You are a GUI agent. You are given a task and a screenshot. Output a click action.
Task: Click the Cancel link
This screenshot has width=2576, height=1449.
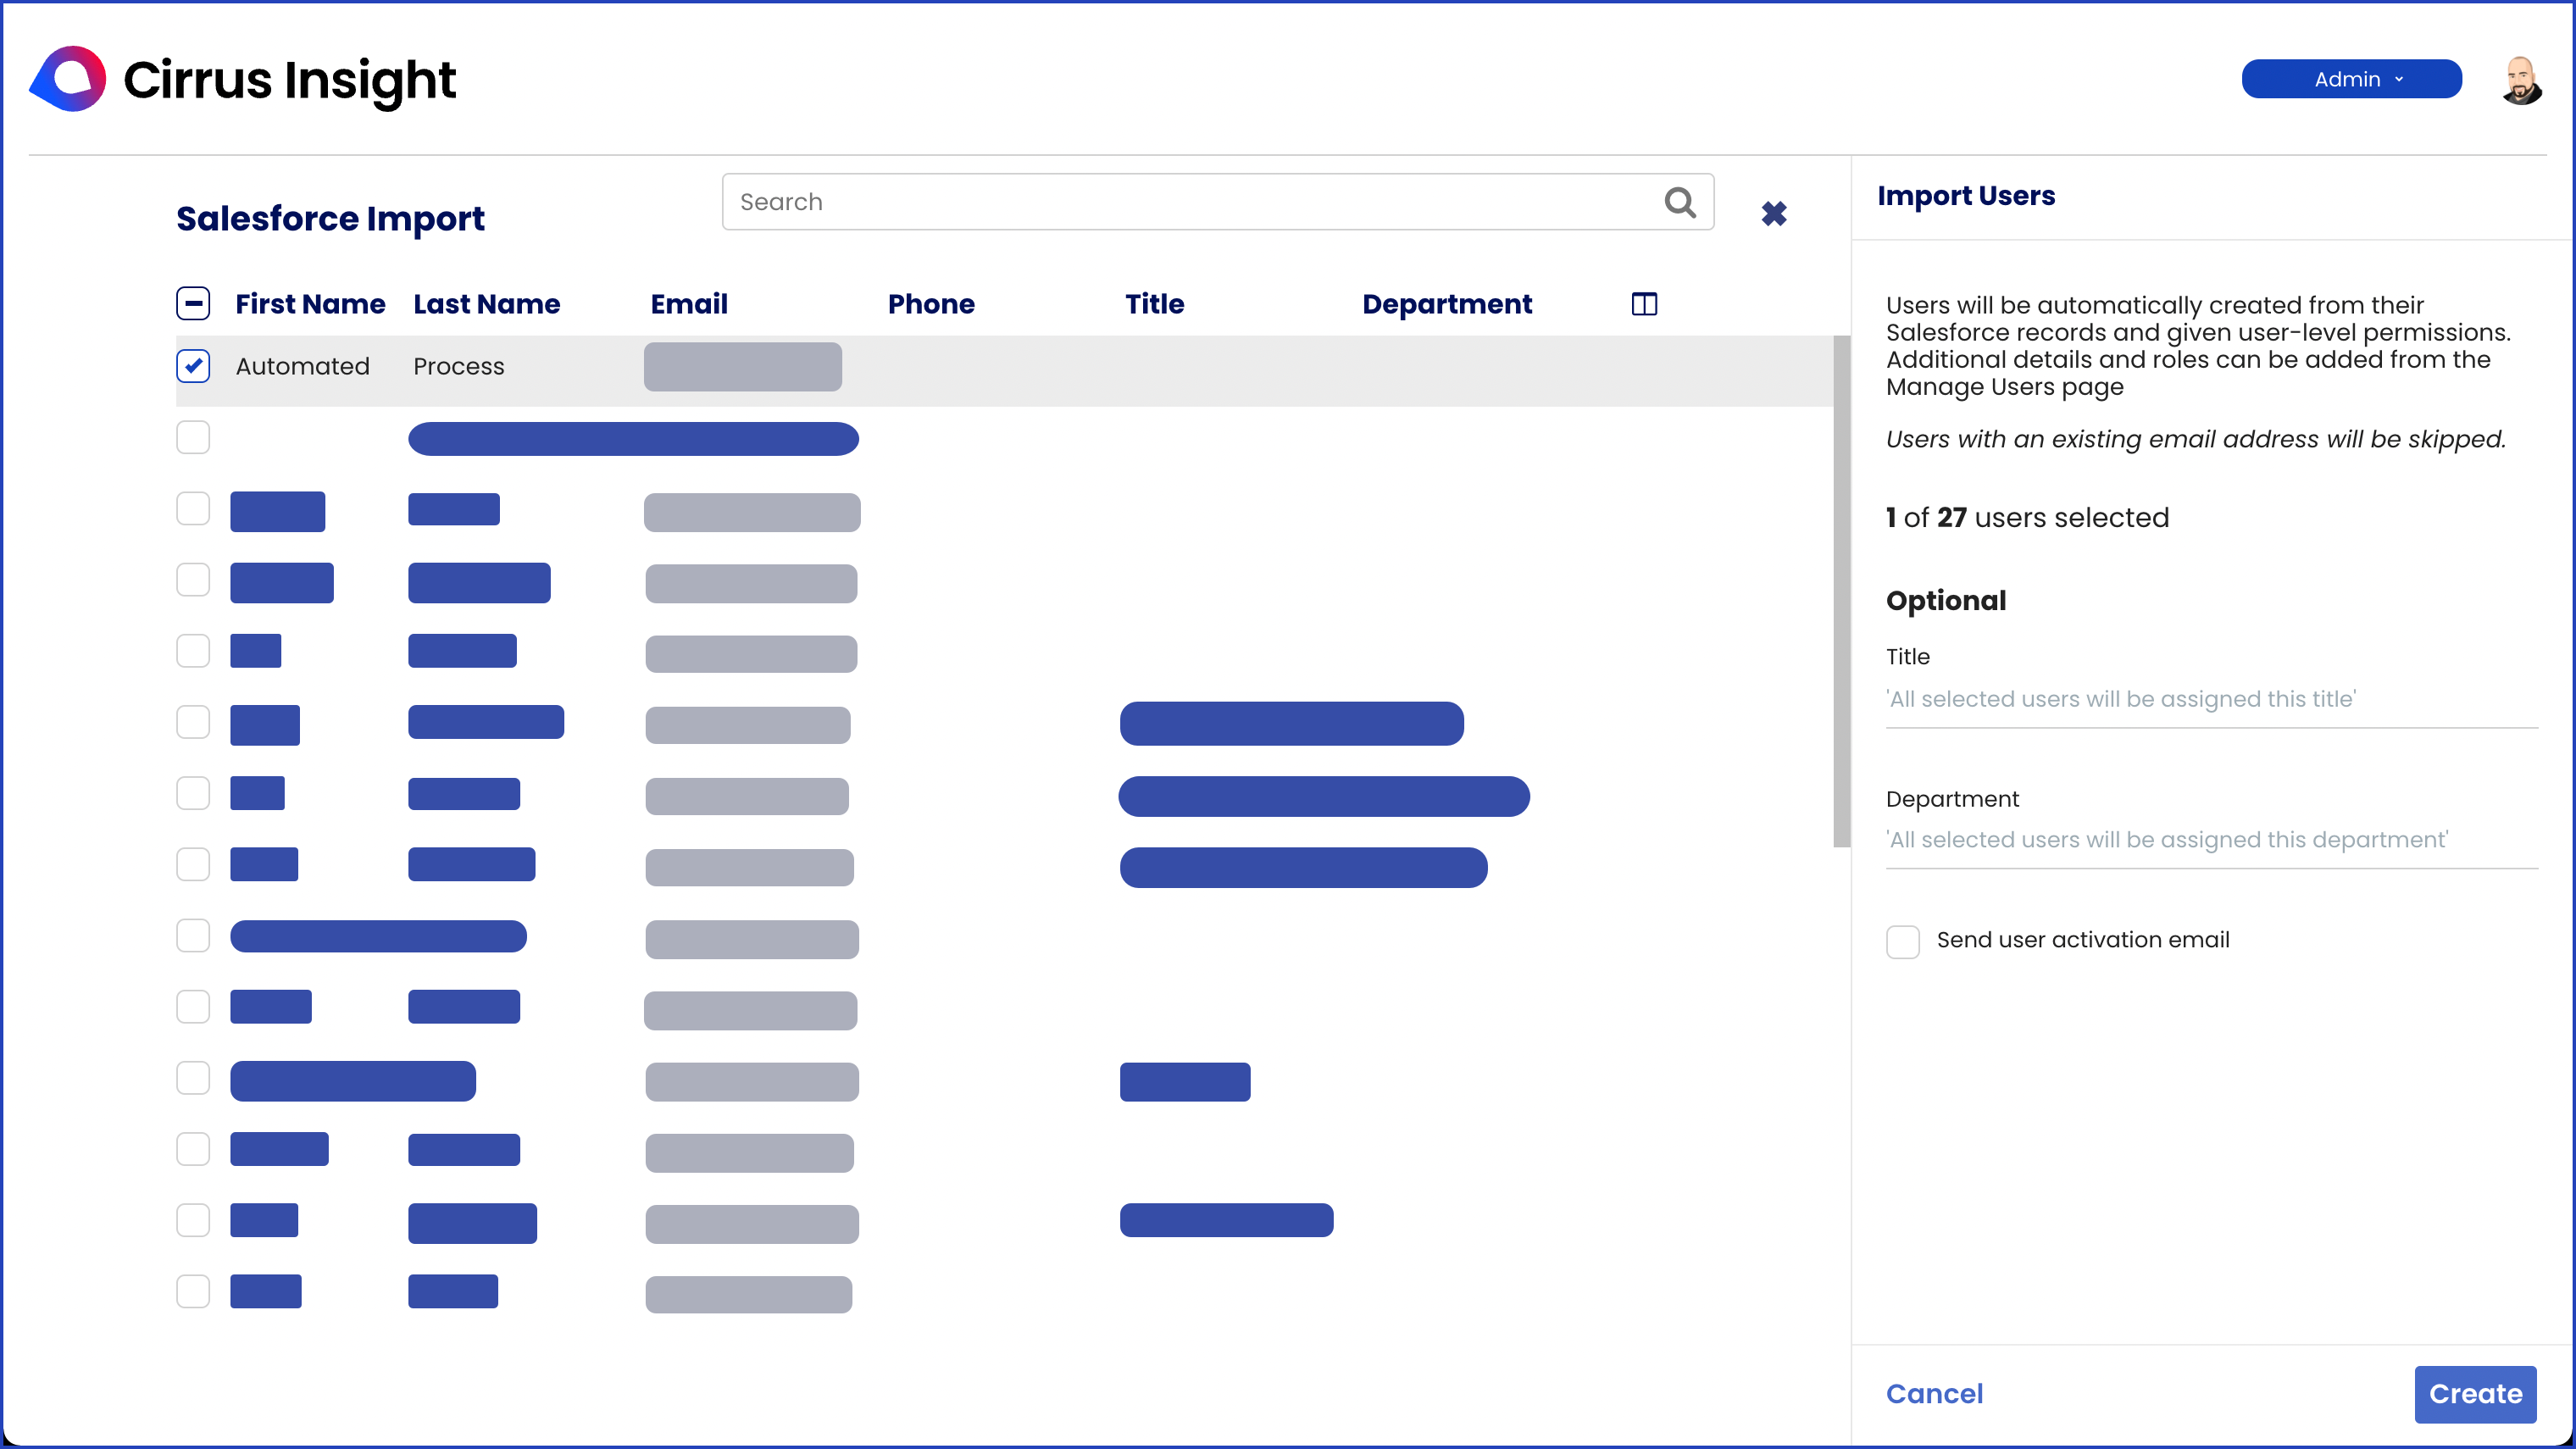tap(1934, 1394)
